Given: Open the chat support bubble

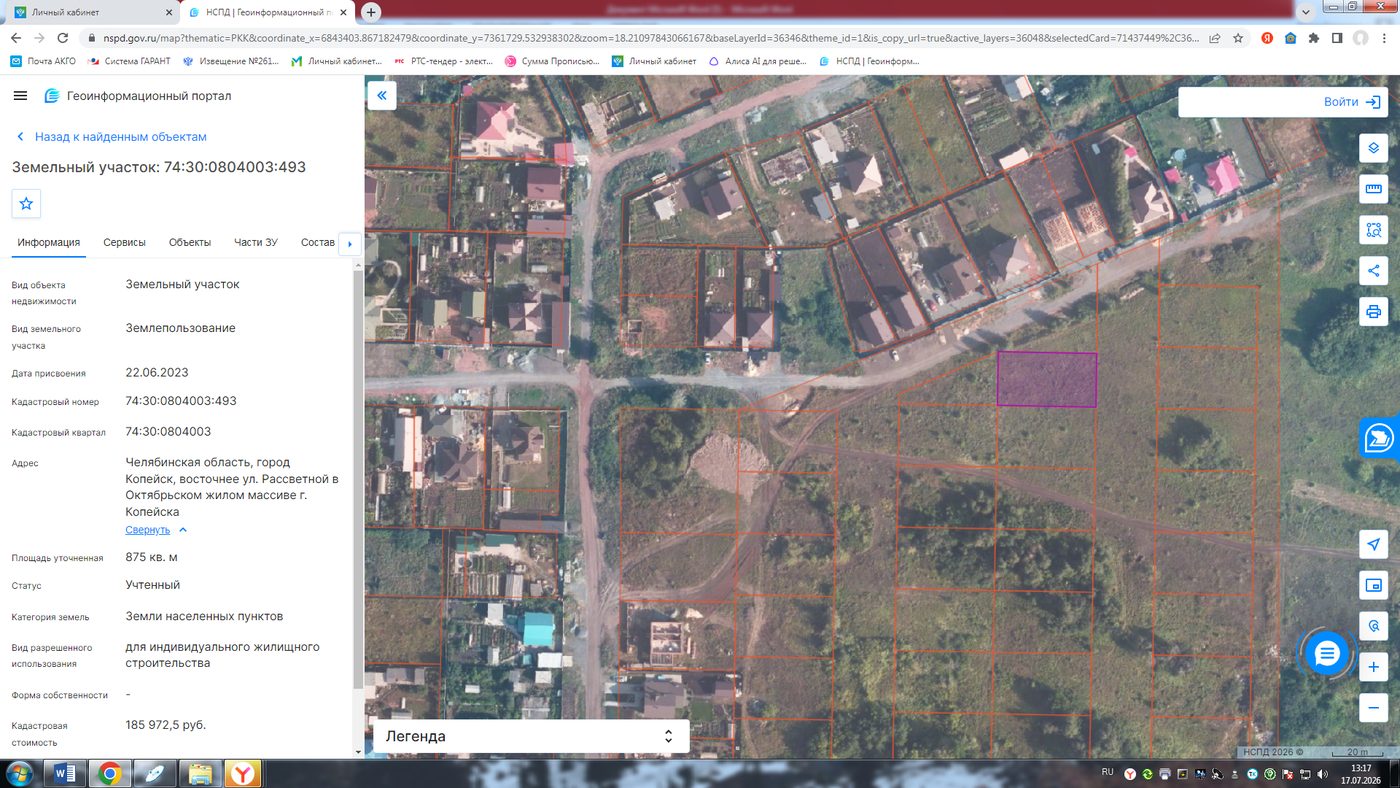Looking at the screenshot, I should tap(1327, 654).
